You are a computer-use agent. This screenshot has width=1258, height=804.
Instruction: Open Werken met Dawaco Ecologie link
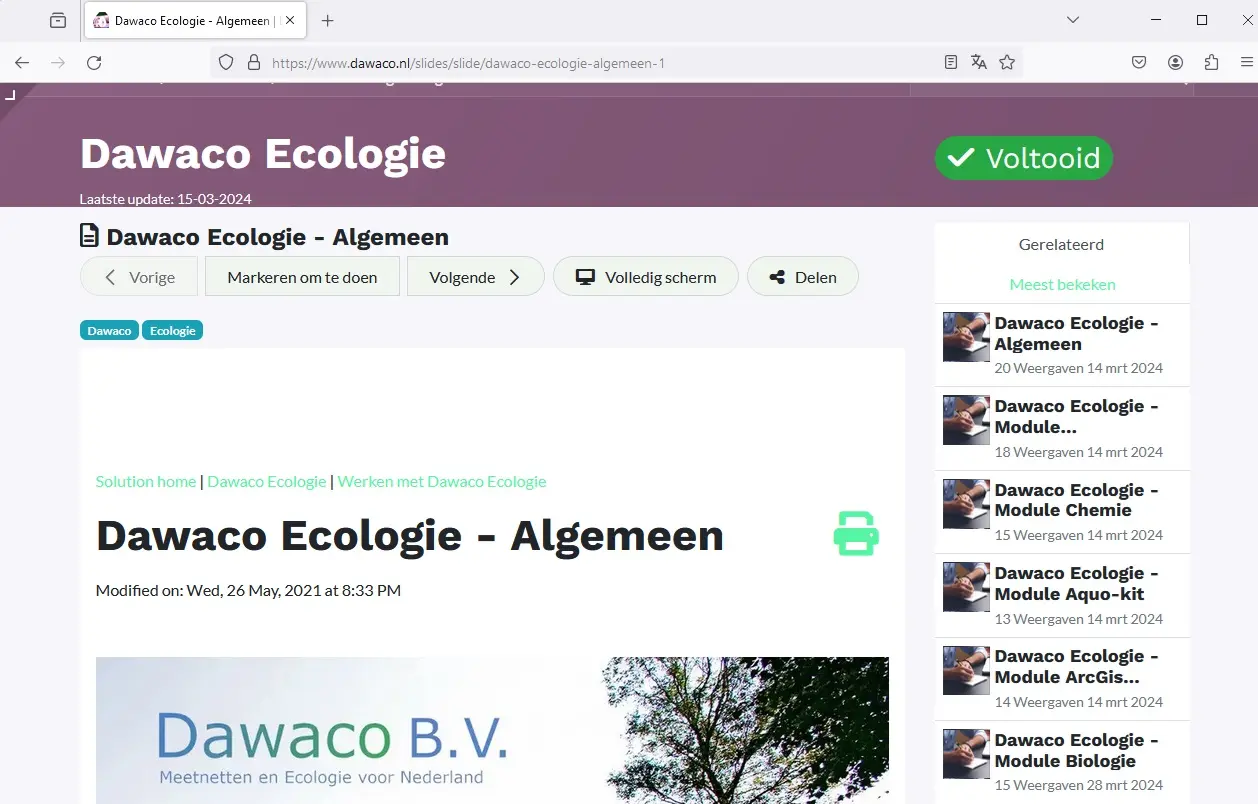point(442,481)
